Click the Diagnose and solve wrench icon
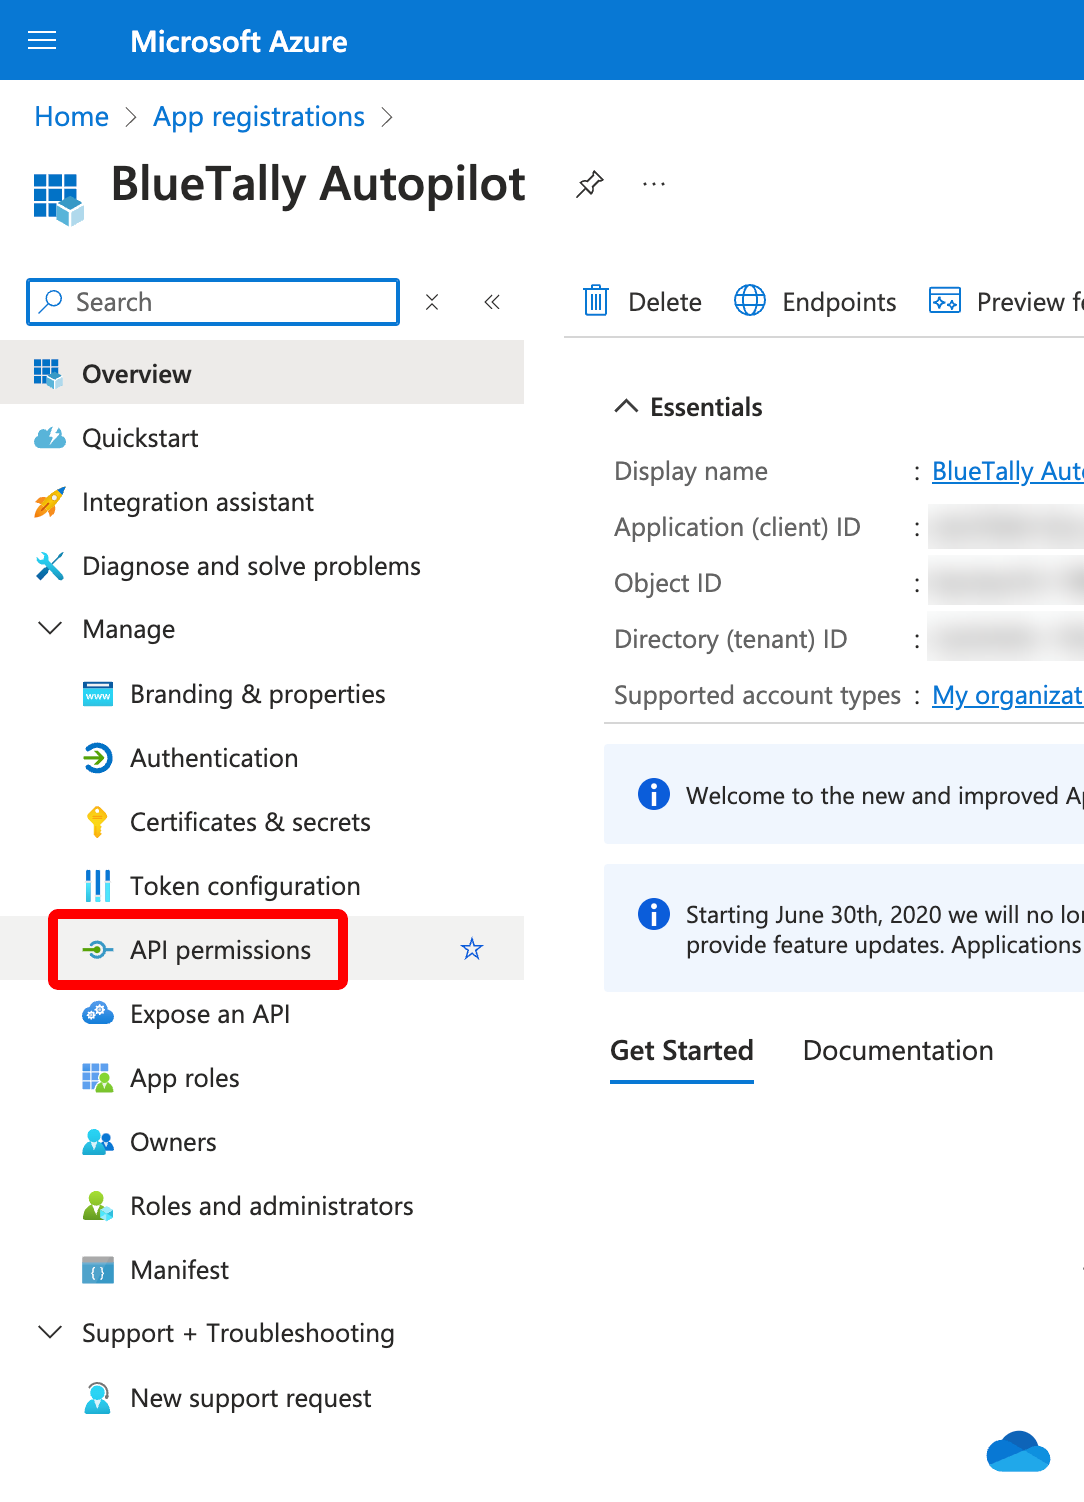 tap(49, 566)
